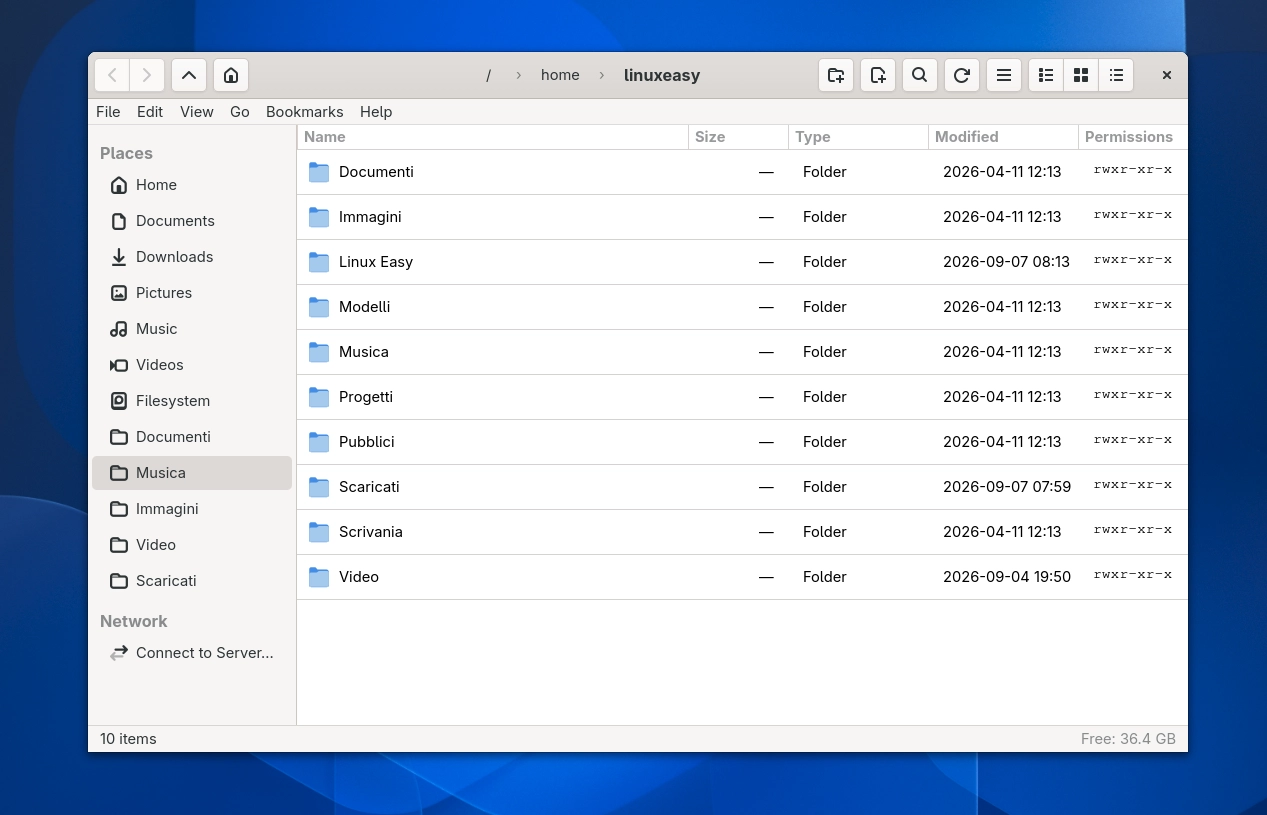This screenshot has width=1267, height=815.
Task: Click linuxeasy in the path bar
Action: click(662, 75)
